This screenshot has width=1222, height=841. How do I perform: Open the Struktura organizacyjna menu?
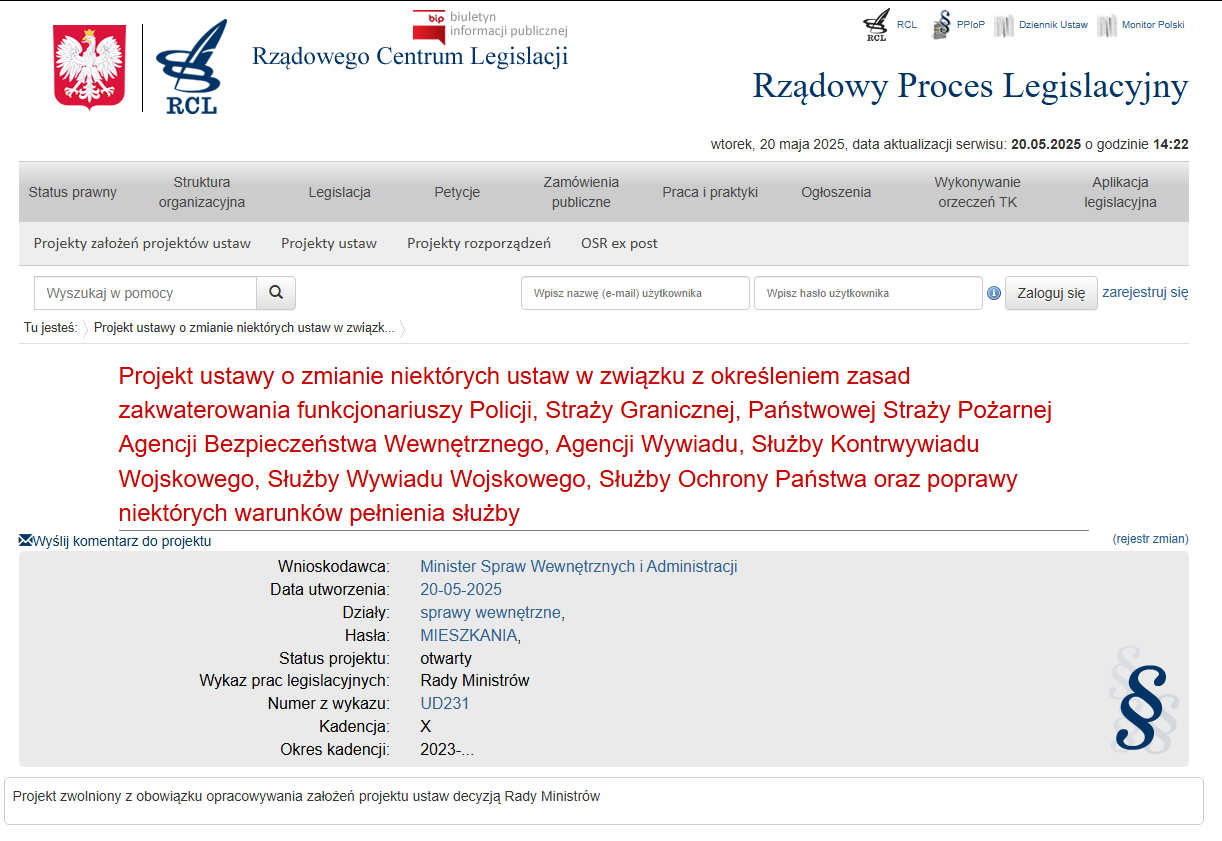coord(202,192)
